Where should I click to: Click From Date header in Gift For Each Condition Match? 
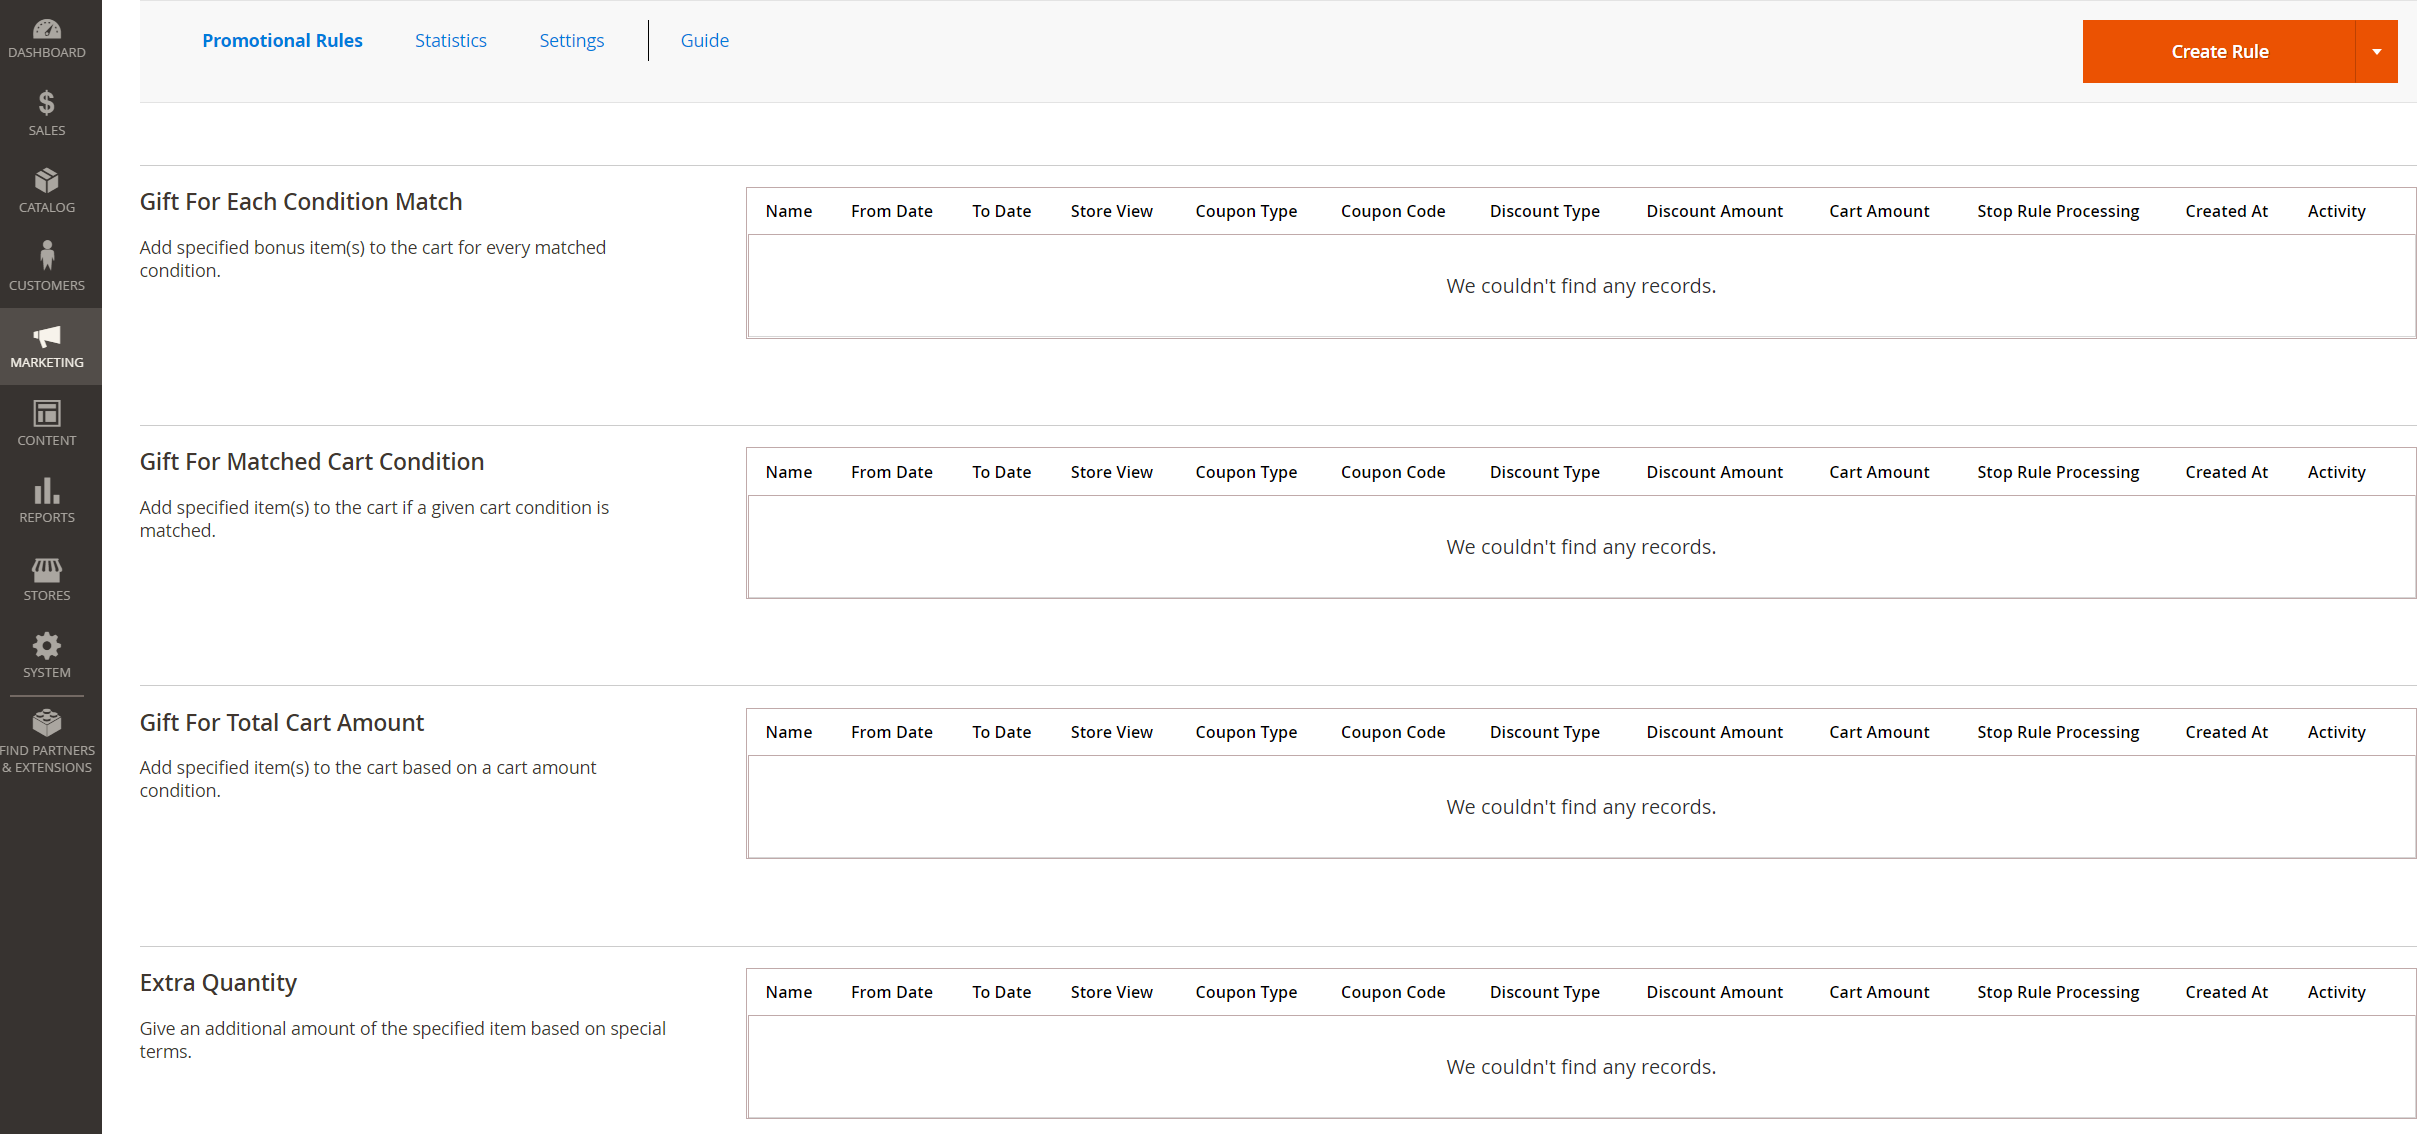[892, 211]
